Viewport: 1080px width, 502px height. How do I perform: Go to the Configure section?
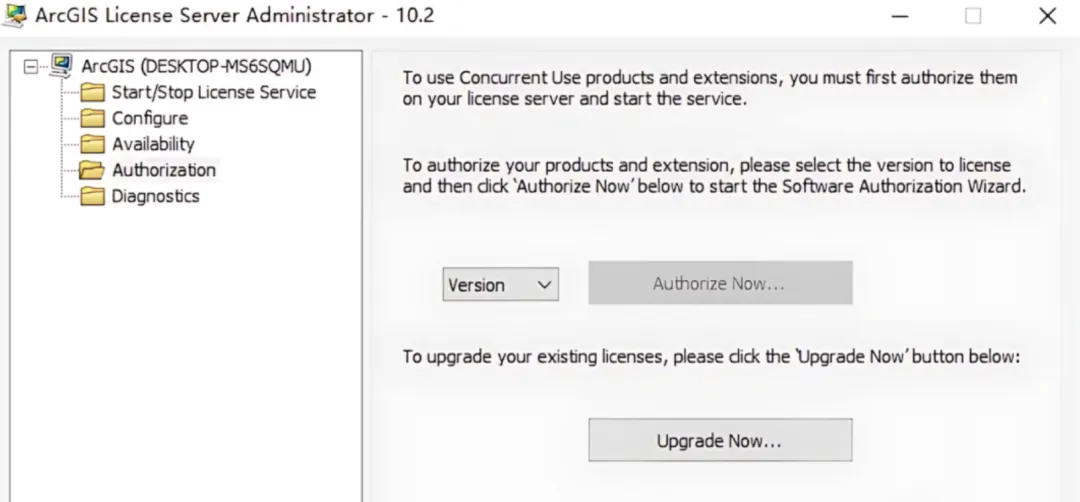pyautogui.click(x=149, y=118)
